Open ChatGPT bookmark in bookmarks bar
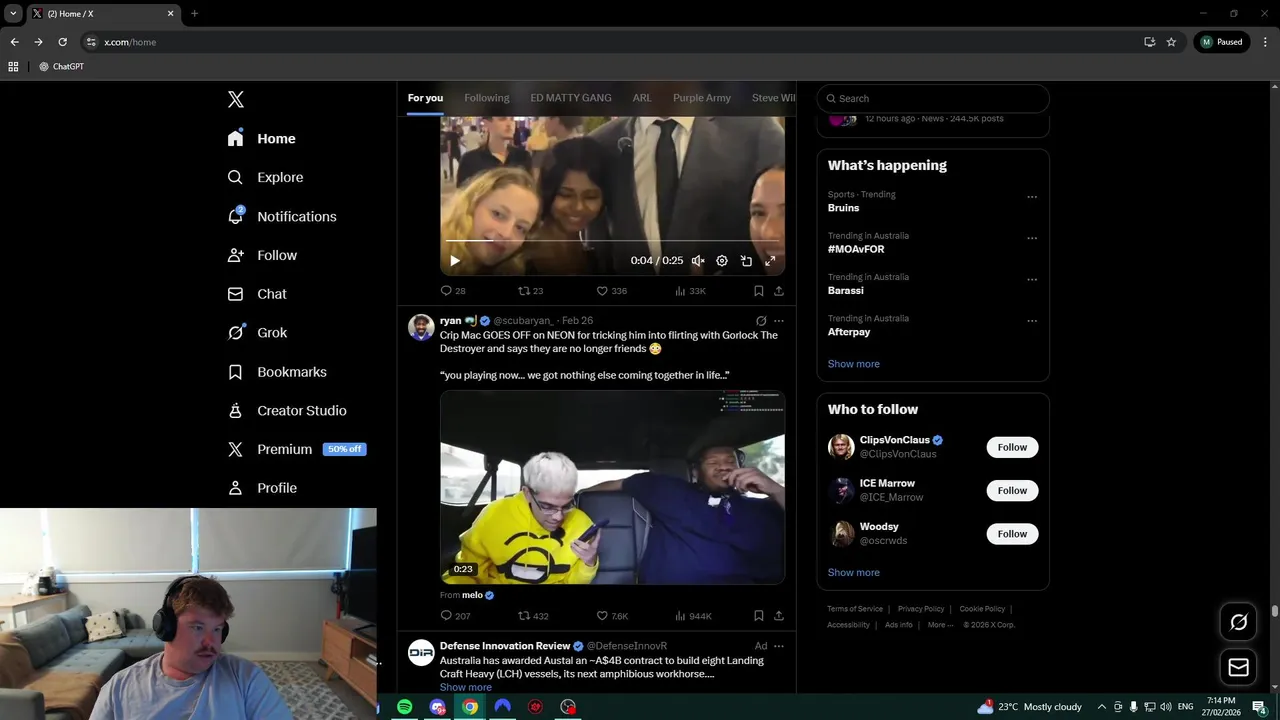Screen dimensions: 1280x720 pos(61,66)
